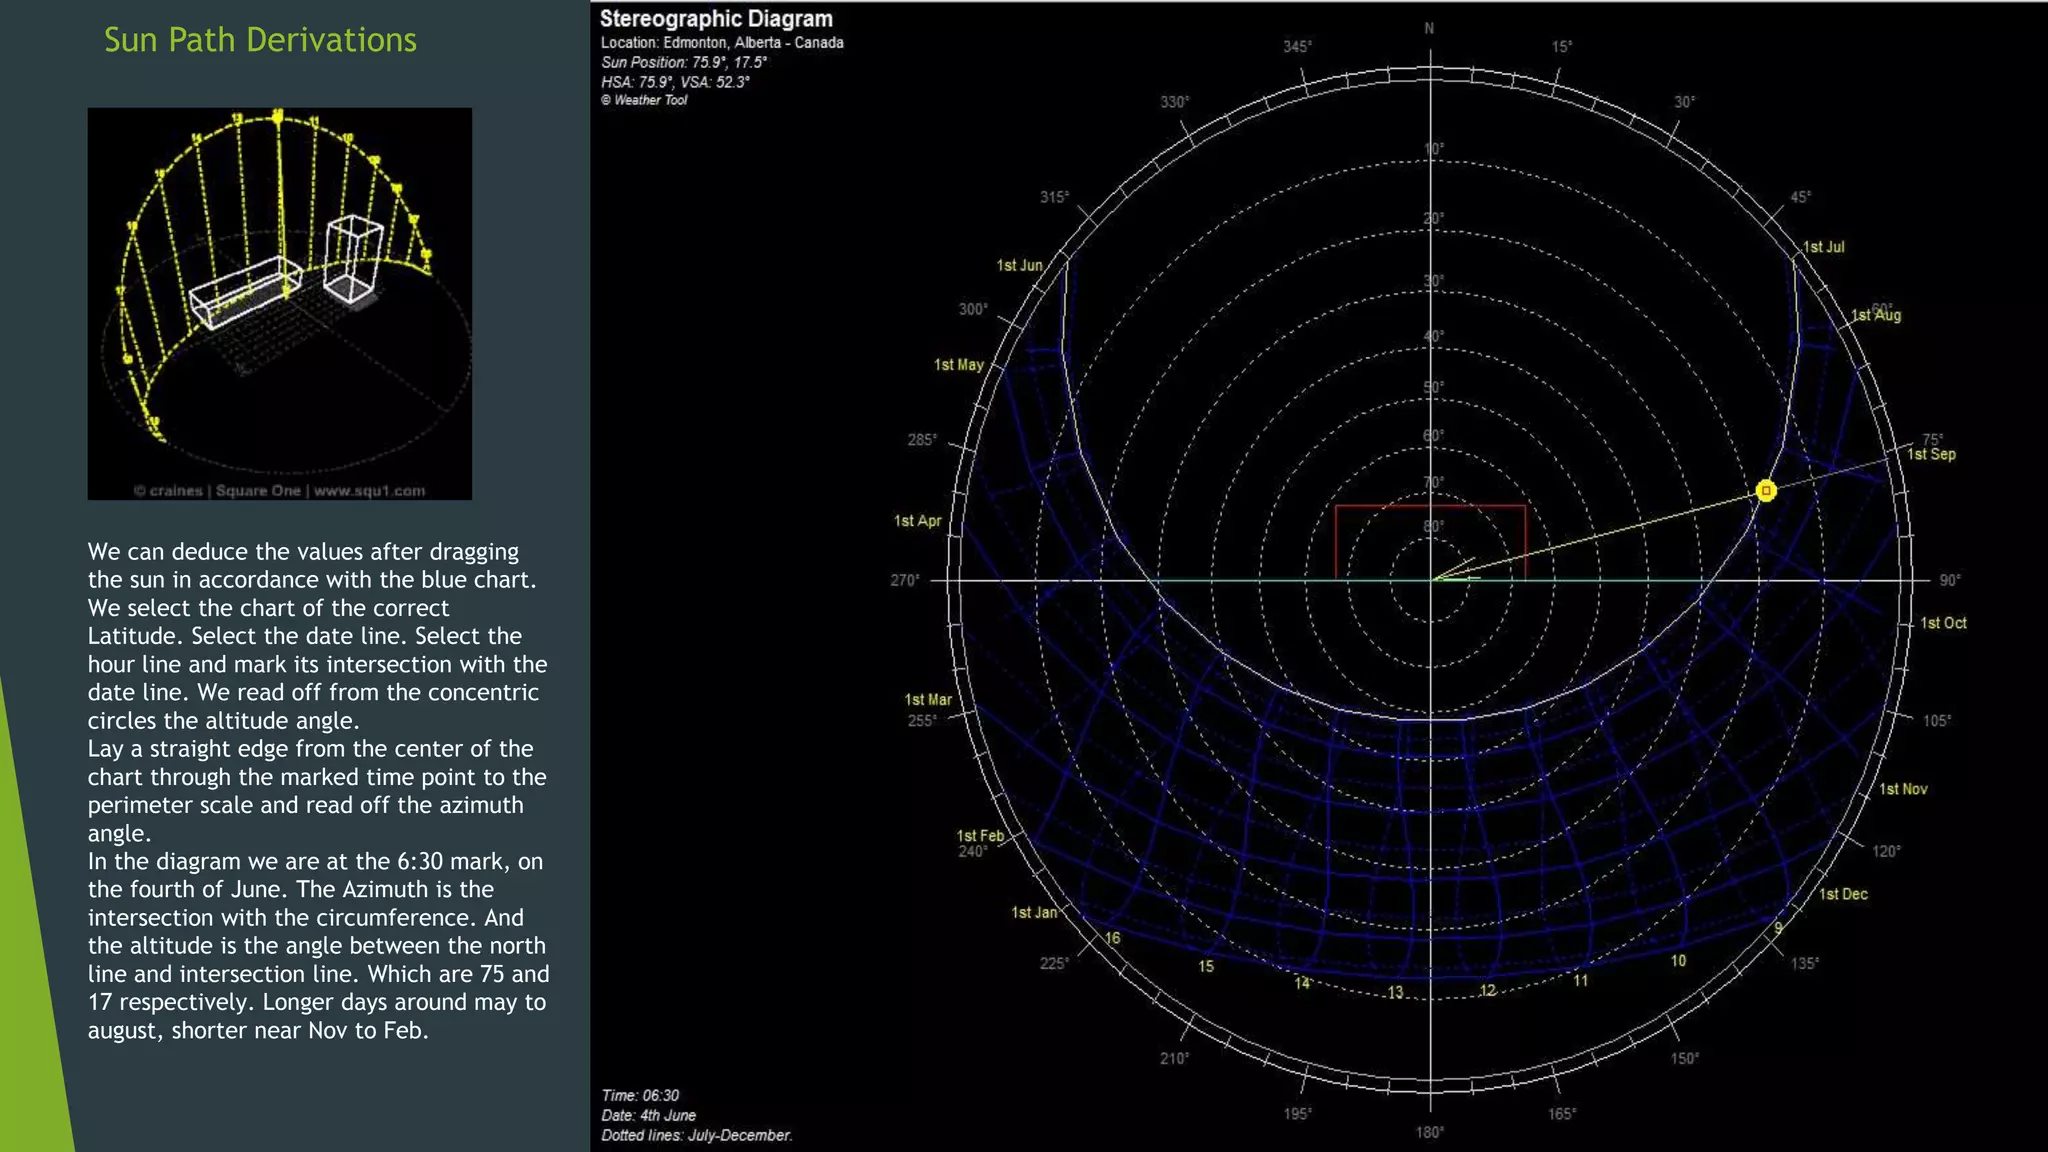Click the Location Edmonton, Alberta text
Image resolution: width=2048 pixels, height=1152 pixels.
(722, 43)
